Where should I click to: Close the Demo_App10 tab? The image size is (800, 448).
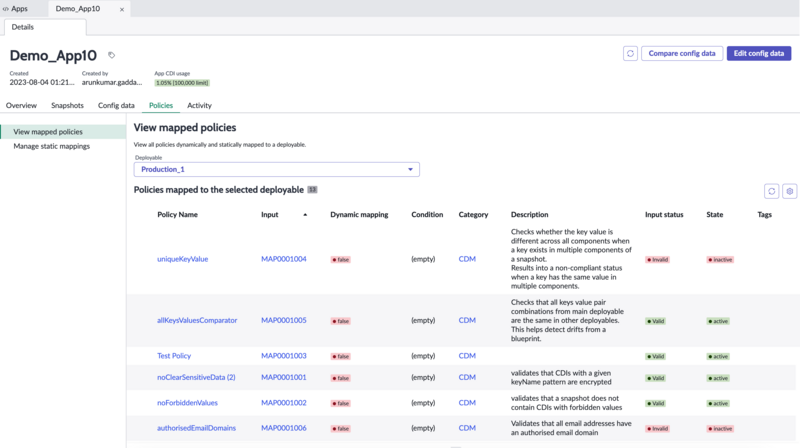pyautogui.click(x=122, y=9)
